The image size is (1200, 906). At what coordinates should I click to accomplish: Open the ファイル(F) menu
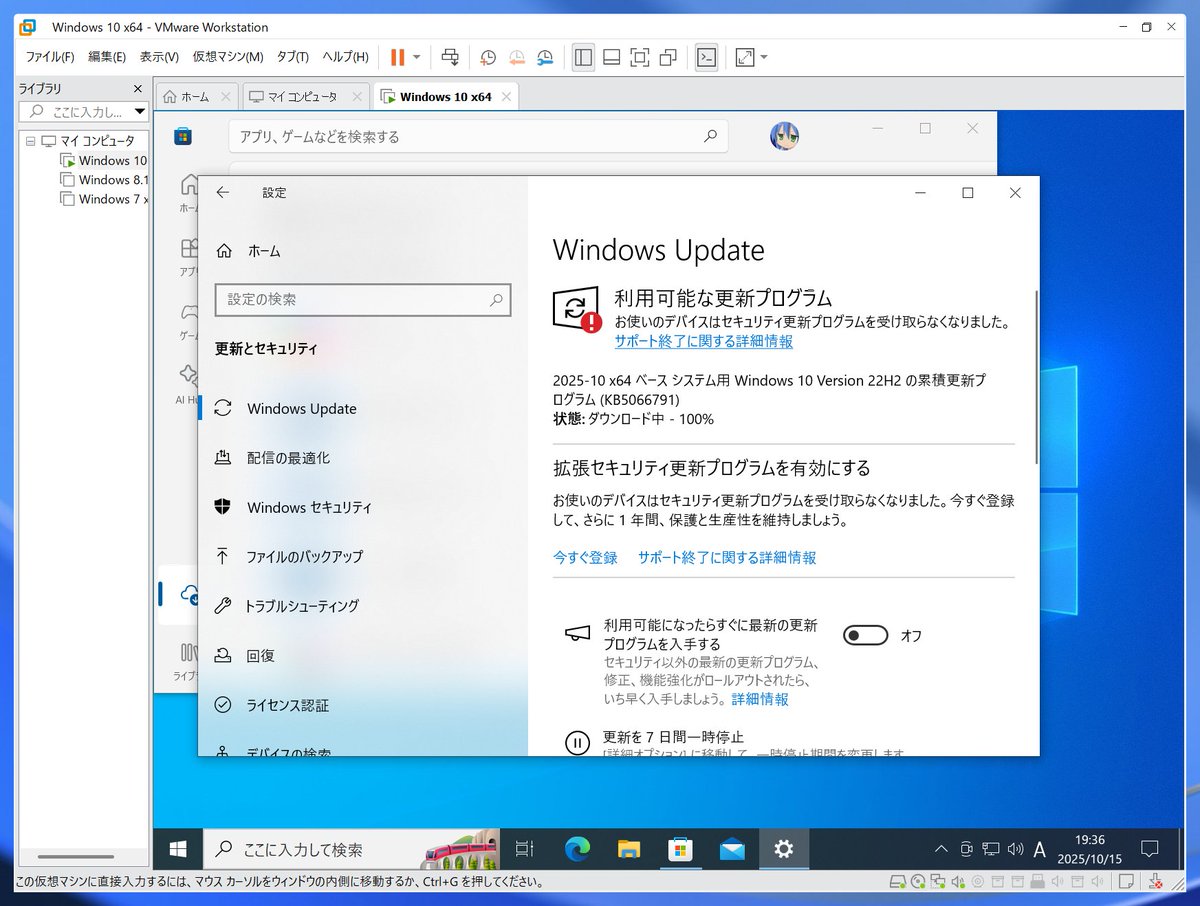pyautogui.click(x=50, y=57)
